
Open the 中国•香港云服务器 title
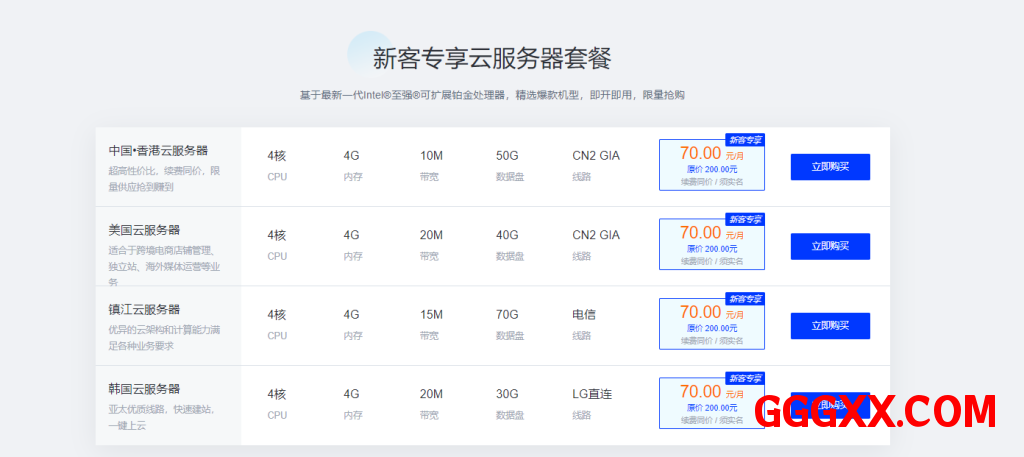click(x=158, y=151)
